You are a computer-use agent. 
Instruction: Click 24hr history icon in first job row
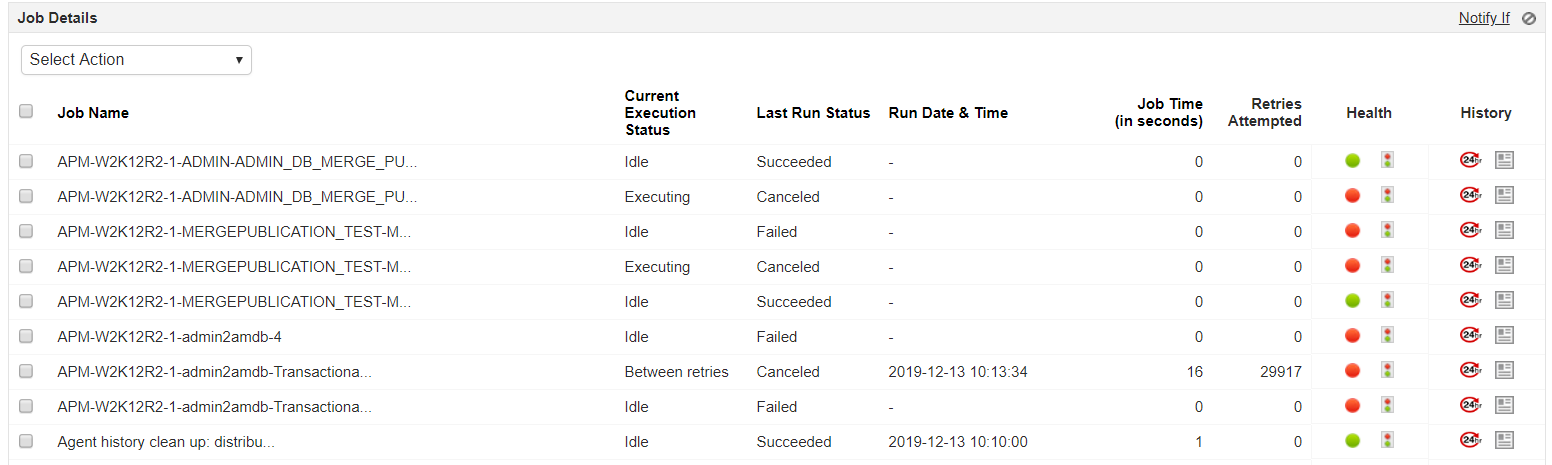[x=1470, y=160]
